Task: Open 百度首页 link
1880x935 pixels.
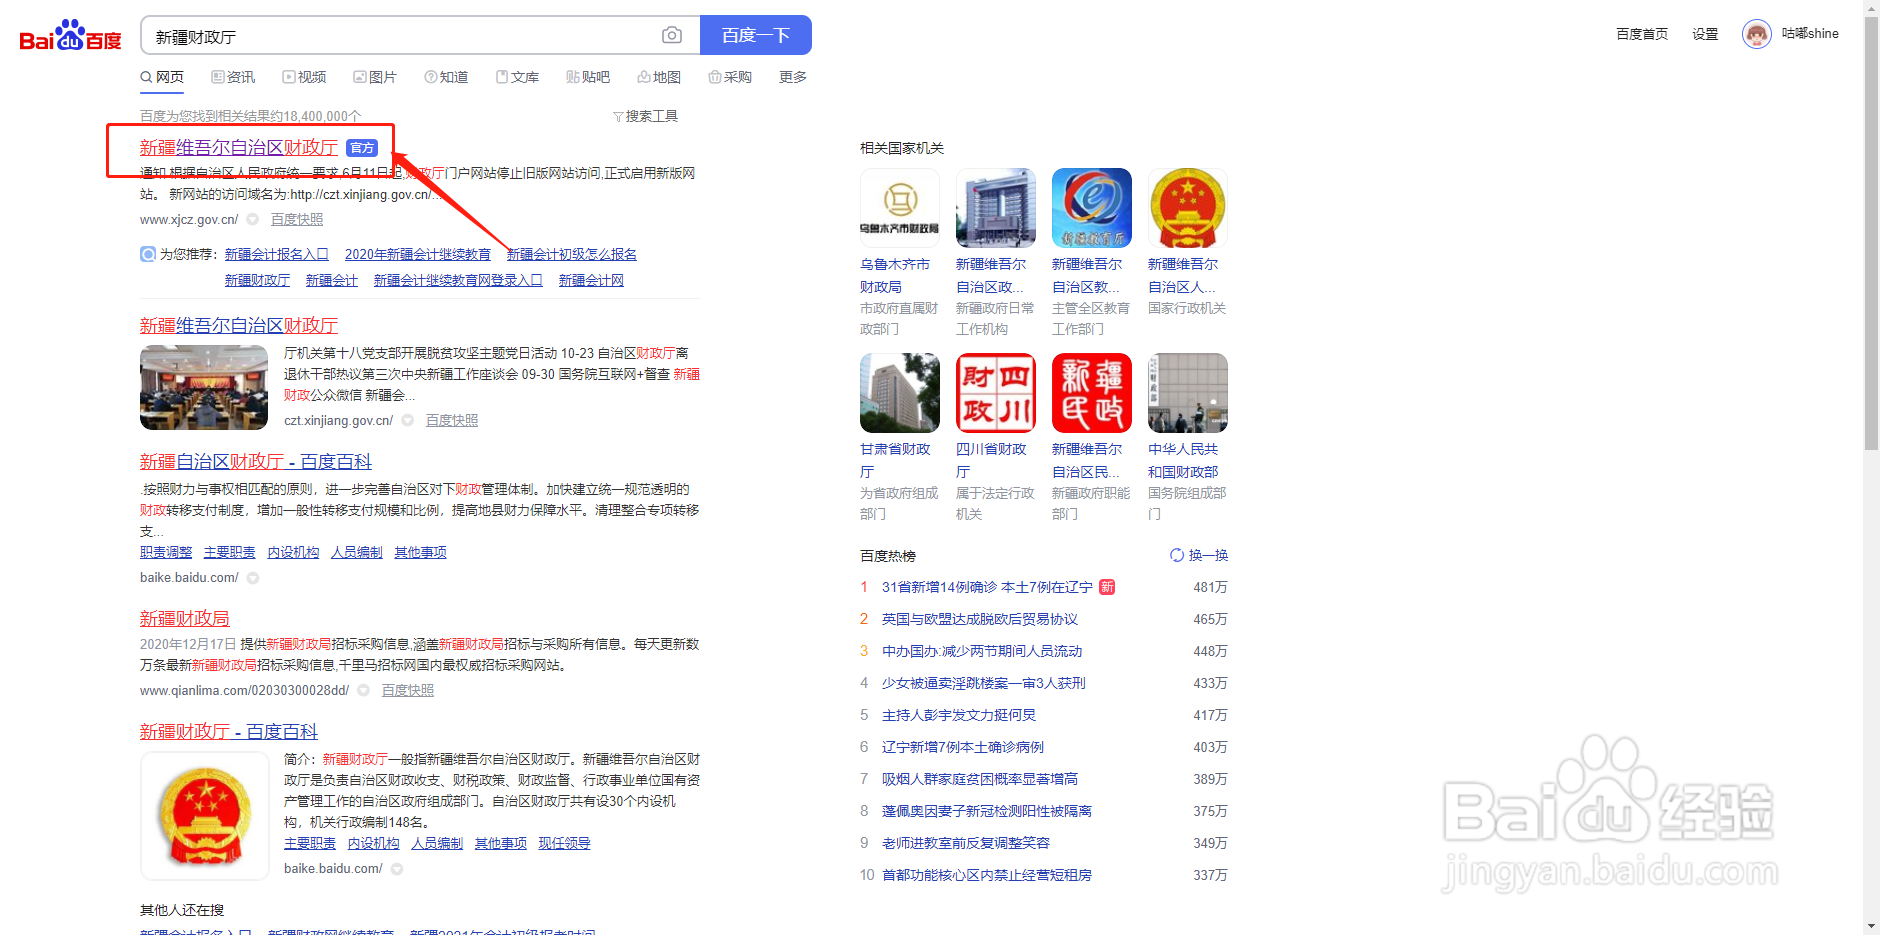Action: pos(1642,34)
